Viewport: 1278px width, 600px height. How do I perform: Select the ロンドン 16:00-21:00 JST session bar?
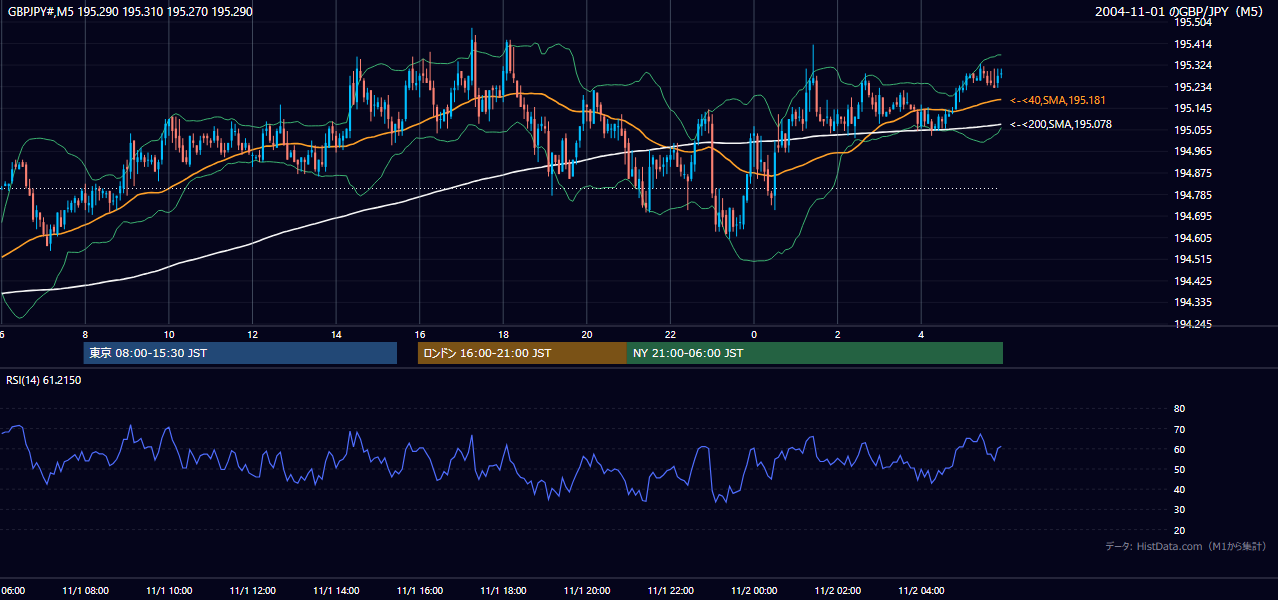pos(522,353)
